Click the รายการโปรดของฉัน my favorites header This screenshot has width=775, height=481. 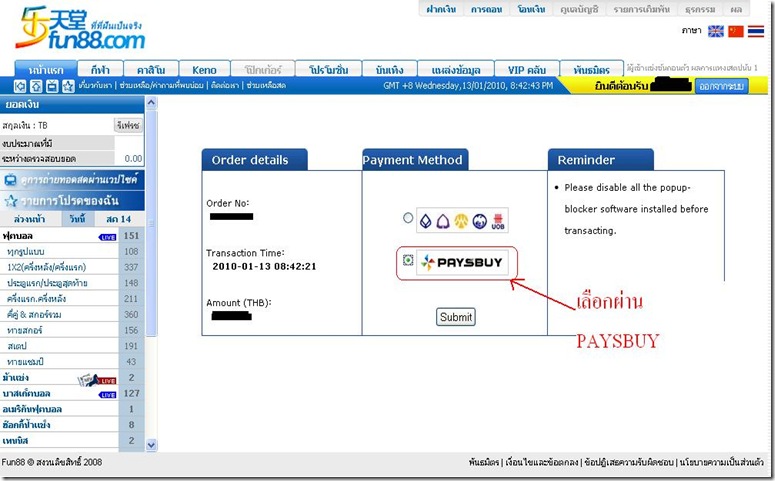pos(72,201)
